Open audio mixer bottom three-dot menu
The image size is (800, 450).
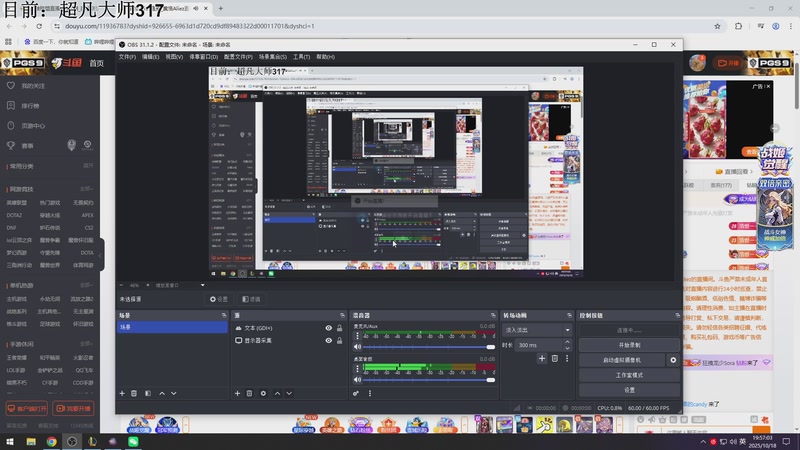click(x=370, y=393)
